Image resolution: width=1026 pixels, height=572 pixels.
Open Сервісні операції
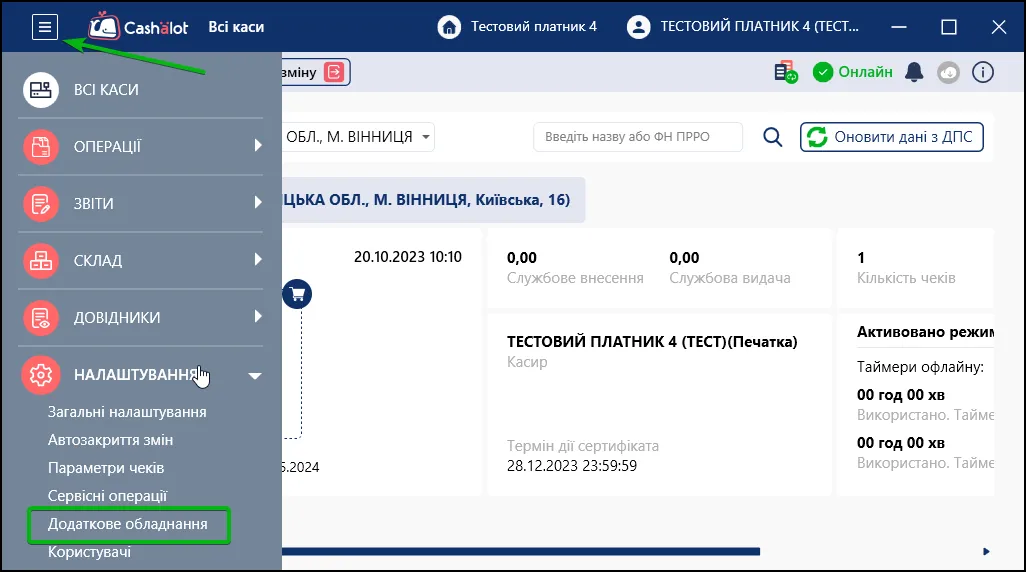[x=107, y=496]
